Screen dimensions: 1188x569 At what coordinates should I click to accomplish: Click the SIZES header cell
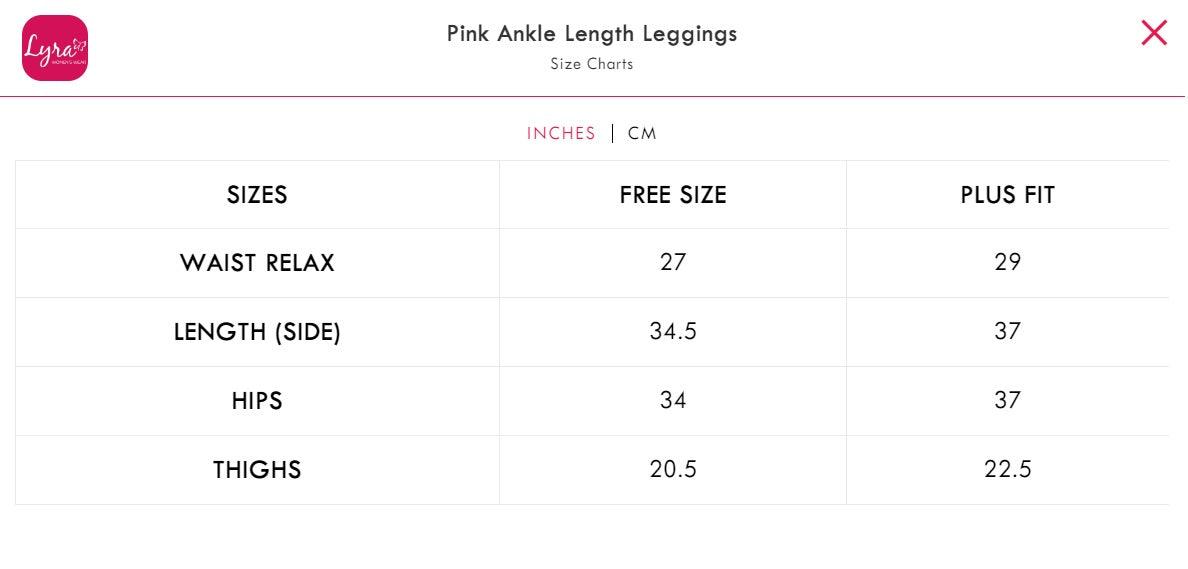(x=257, y=195)
